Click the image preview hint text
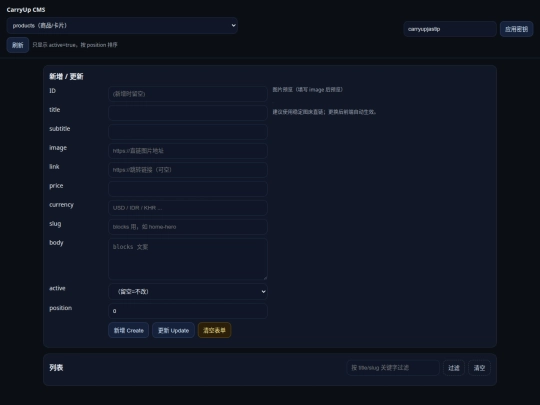Viewport: 540px width, 405px height. [x=308, y=90]
